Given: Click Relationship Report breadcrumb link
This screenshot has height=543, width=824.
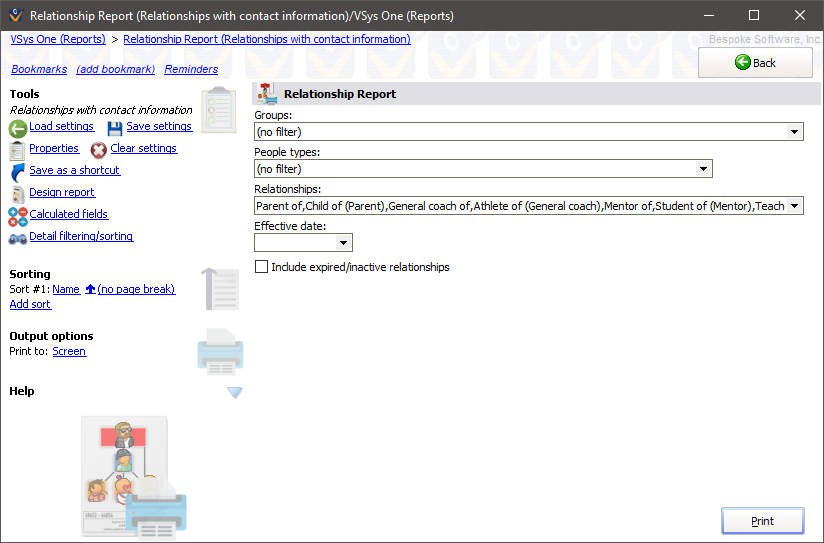Looking at the screenshot, I should (267, 39).
